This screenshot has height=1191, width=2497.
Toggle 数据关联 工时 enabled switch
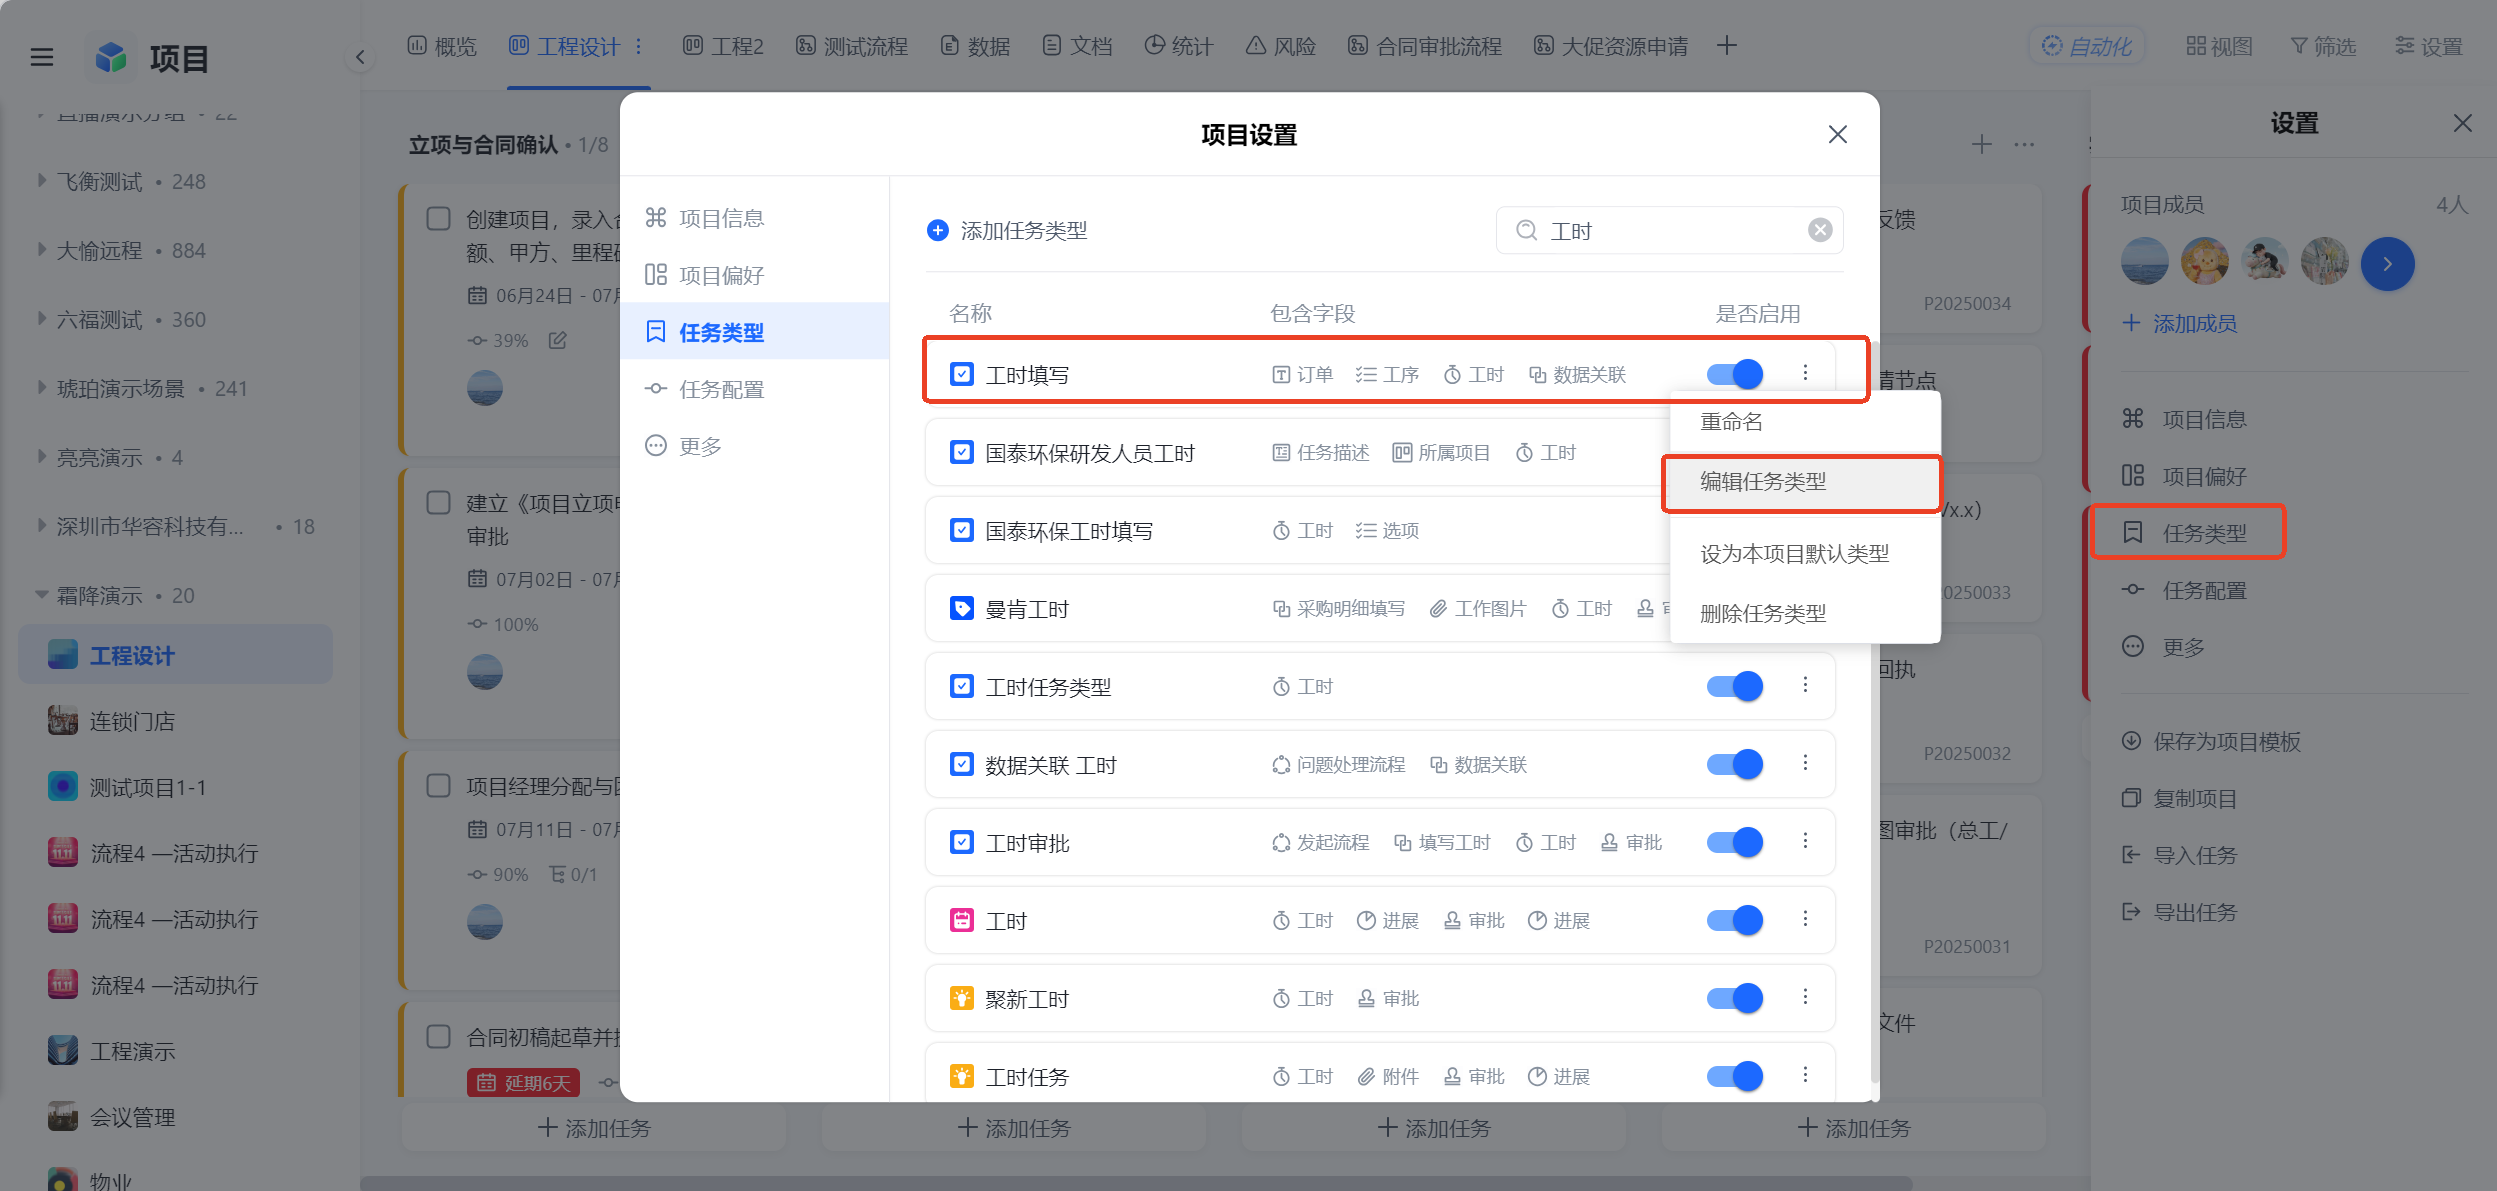pyautogui.click(x=1735, y=764)
